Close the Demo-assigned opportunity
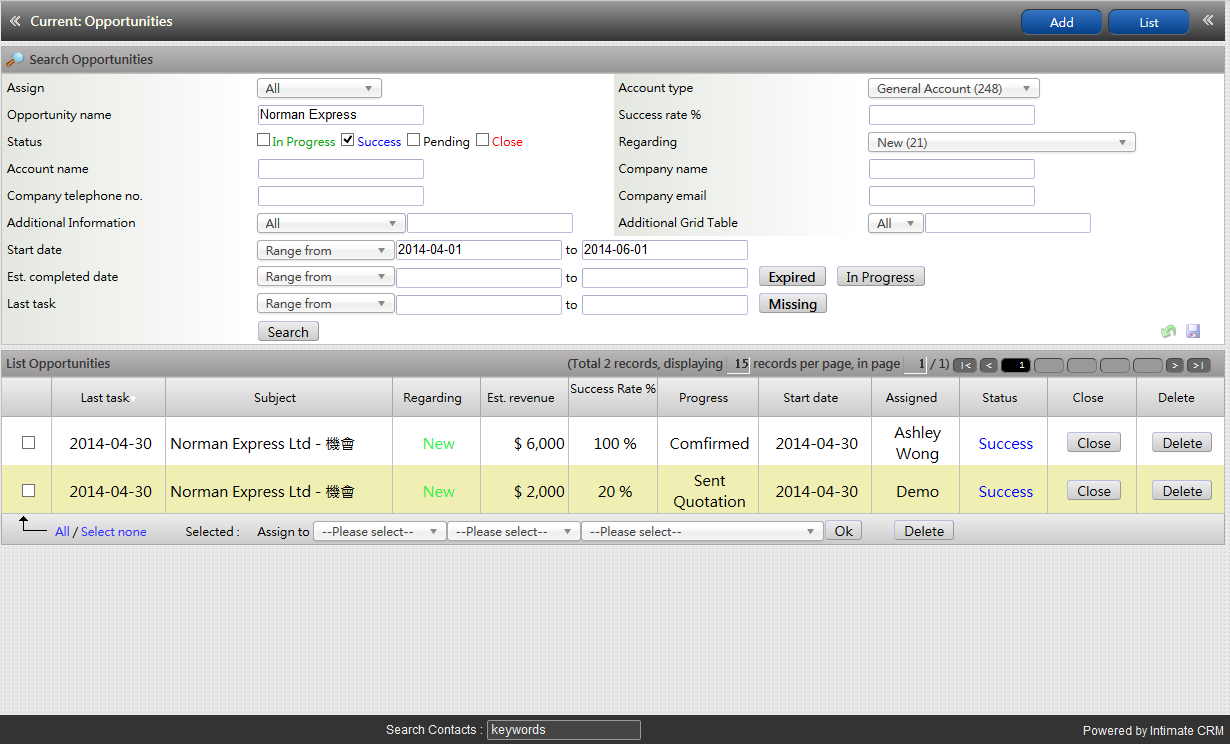The image size is (1230, 744). 1094,491
